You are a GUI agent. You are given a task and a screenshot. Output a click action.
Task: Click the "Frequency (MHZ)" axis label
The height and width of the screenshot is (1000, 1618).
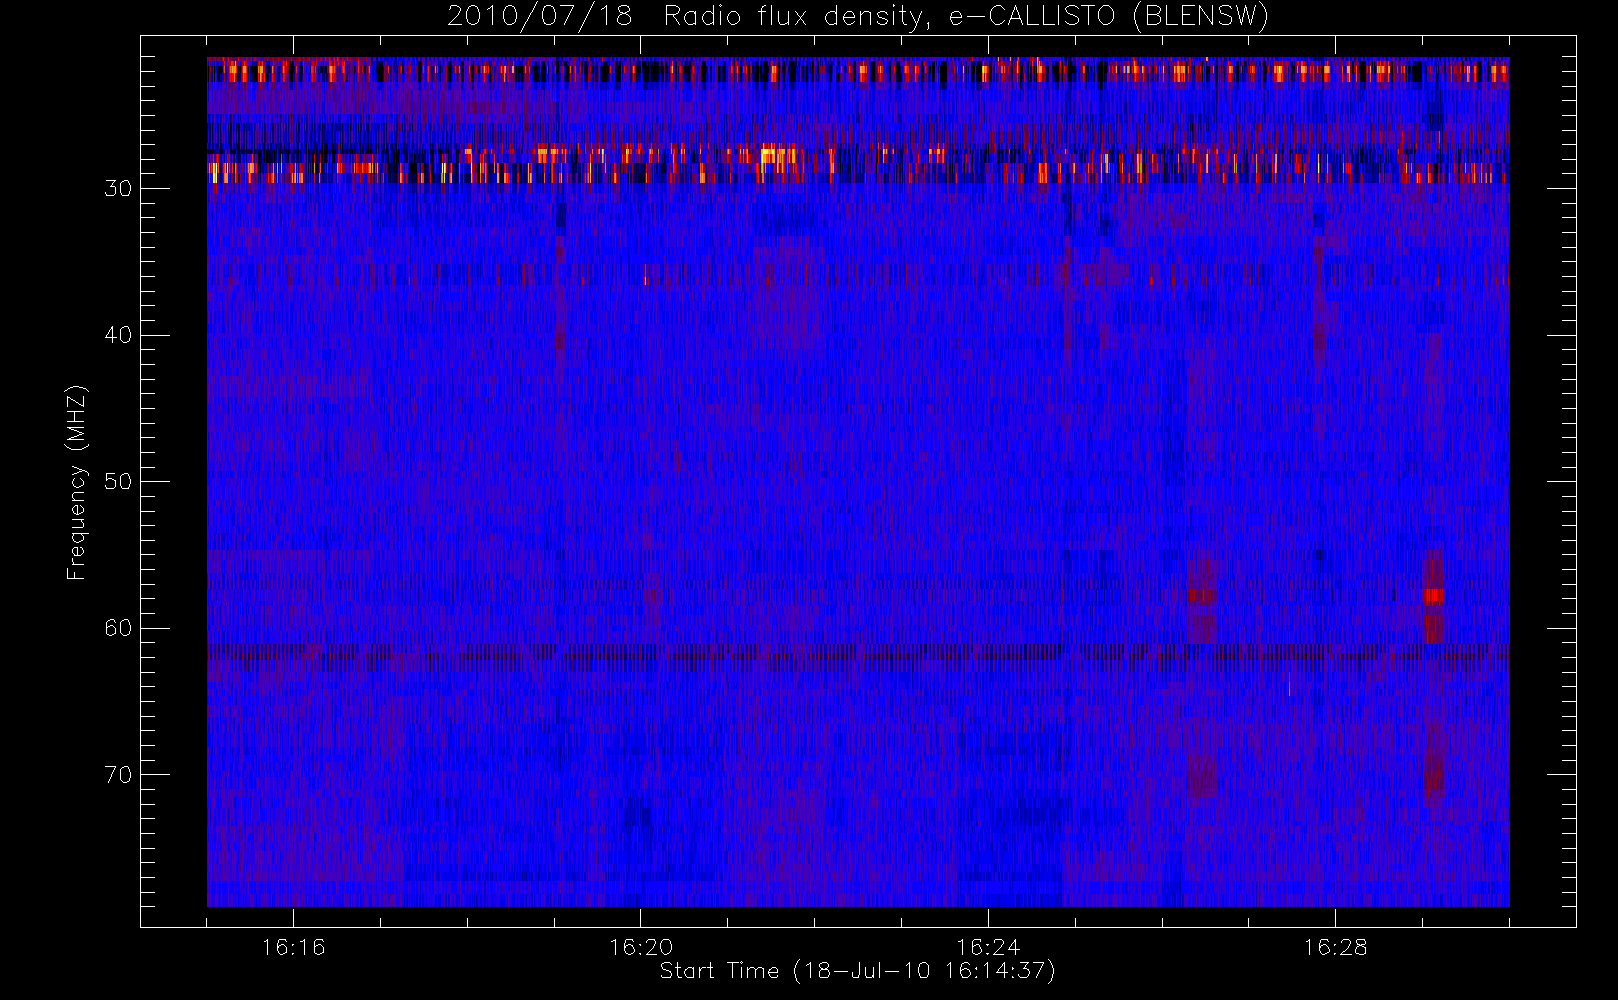[x=77, y=482]
